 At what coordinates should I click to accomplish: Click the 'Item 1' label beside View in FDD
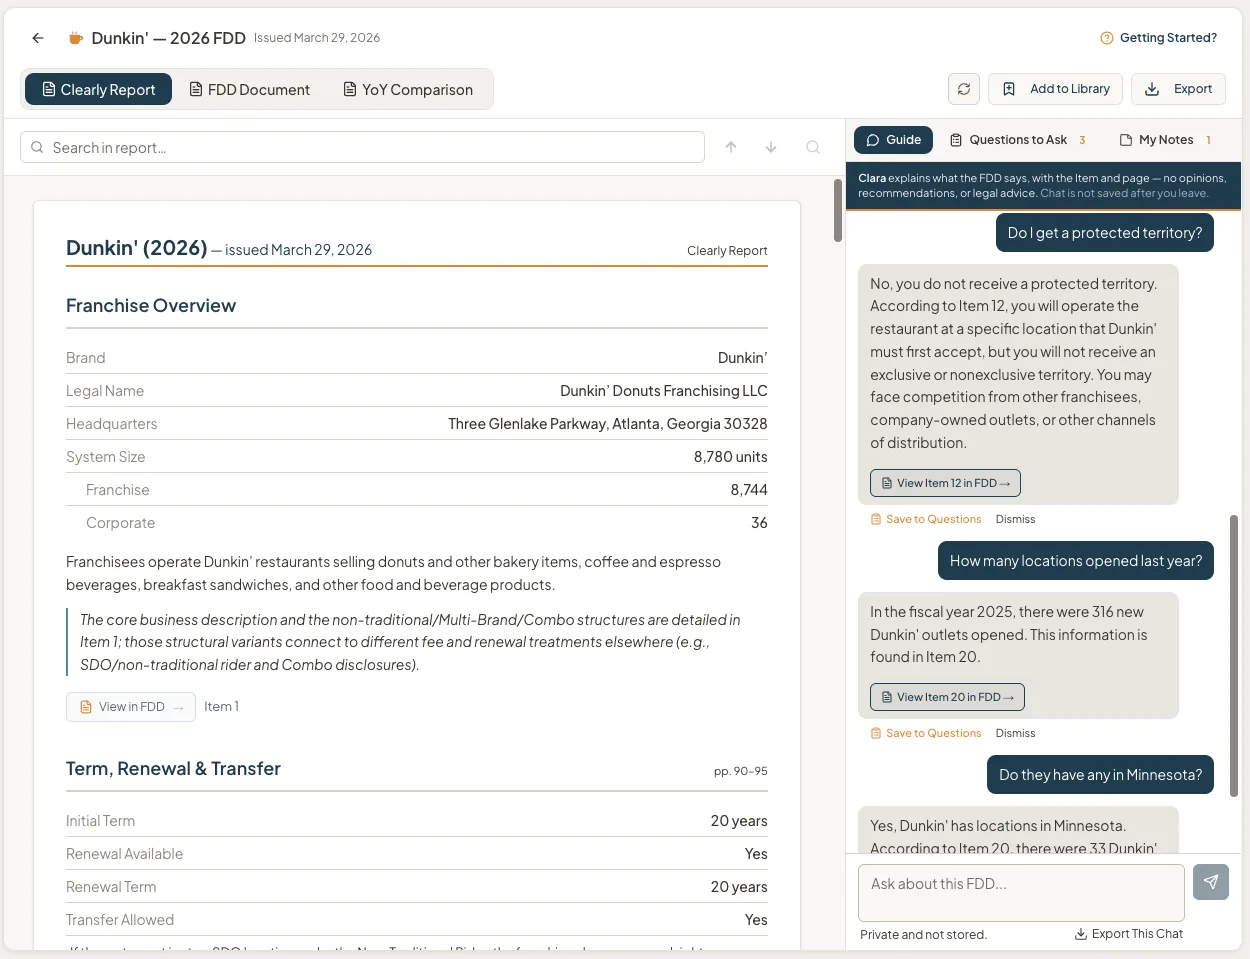click(x=221, y=707)
